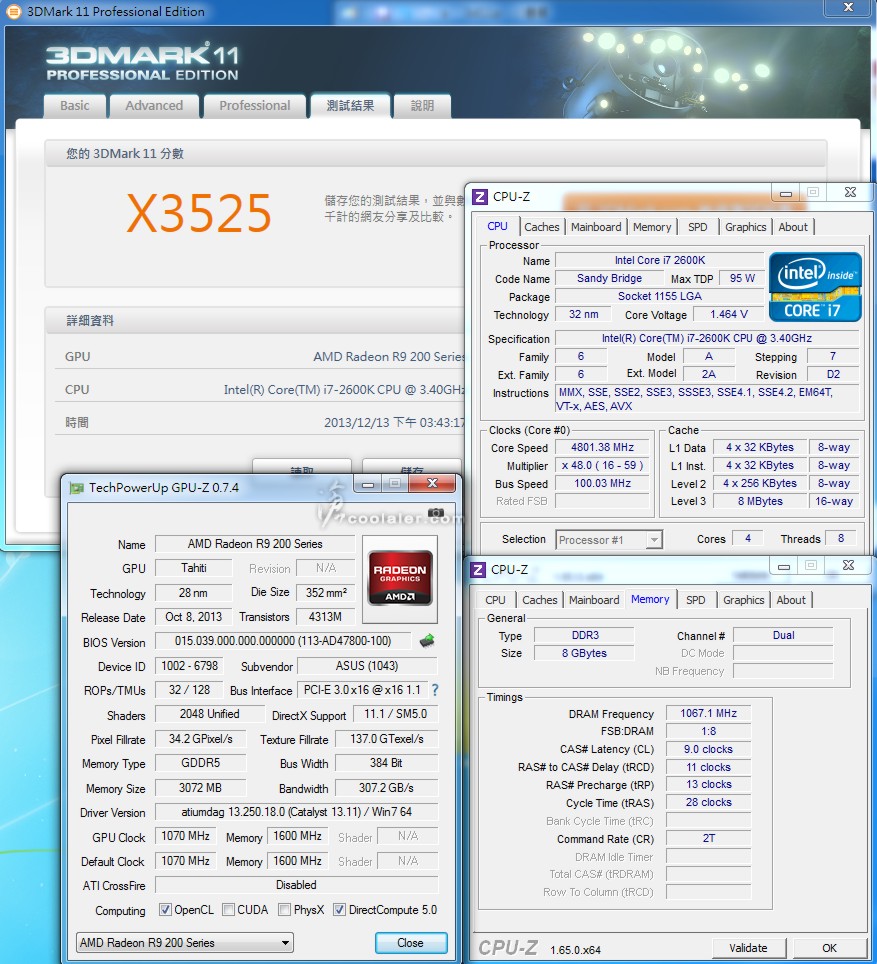Toggle the DirectCompute 5.0 checkbox
Viewport: 877px width, 964px height.
pos(339,909)
